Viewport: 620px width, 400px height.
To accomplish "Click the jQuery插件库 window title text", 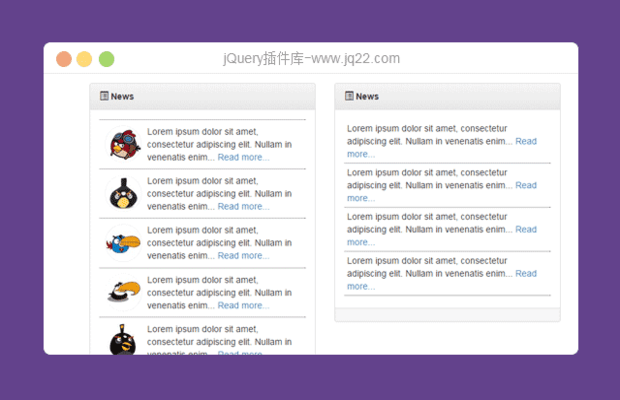I will [x=311, y=59].
